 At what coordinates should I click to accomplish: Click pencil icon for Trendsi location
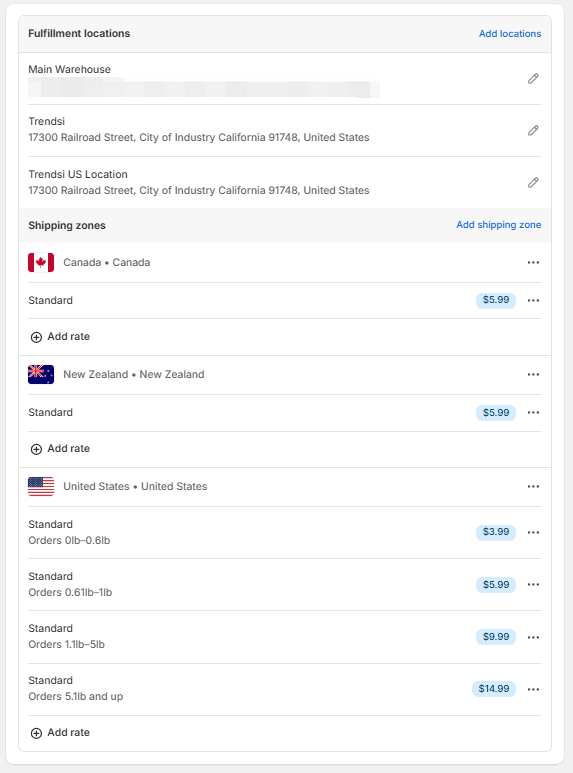point(533,130)
